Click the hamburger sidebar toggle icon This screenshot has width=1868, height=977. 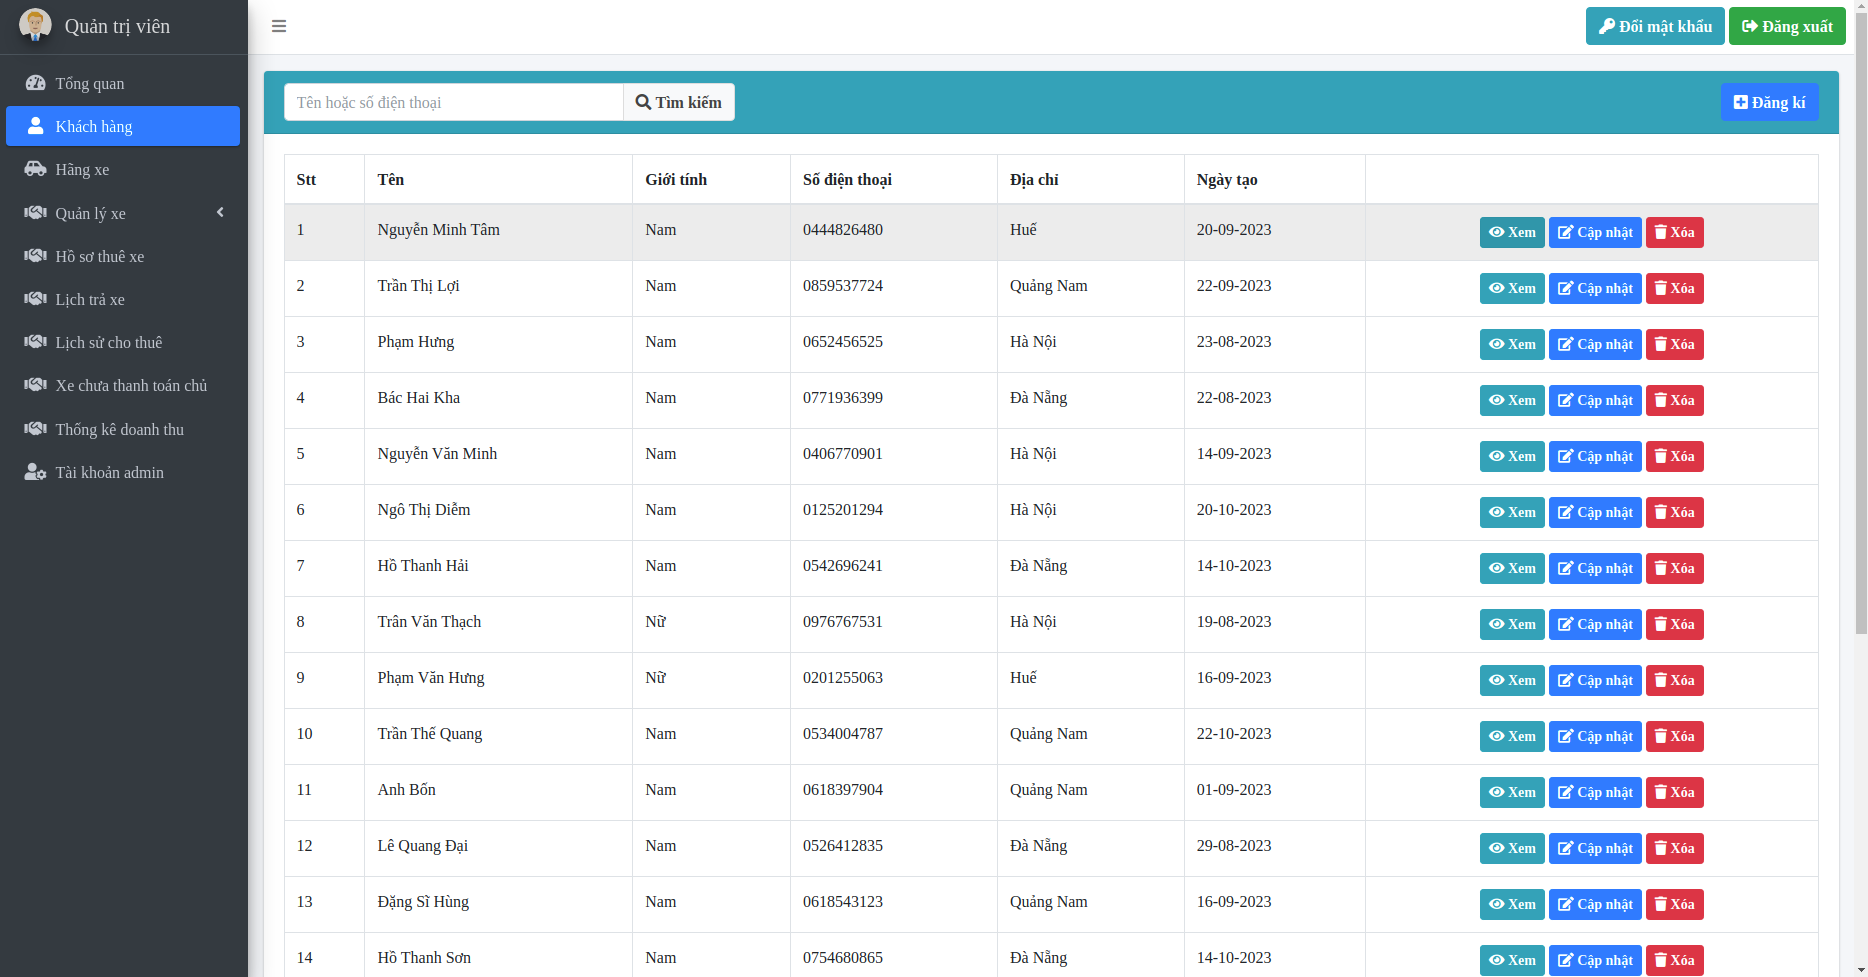(279, 26)
